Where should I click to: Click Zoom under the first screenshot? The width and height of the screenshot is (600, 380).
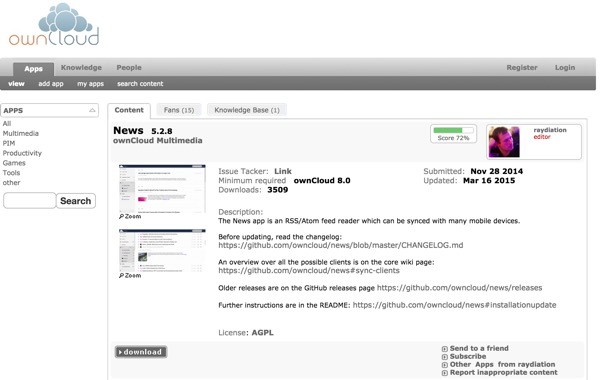pos(130,216)
